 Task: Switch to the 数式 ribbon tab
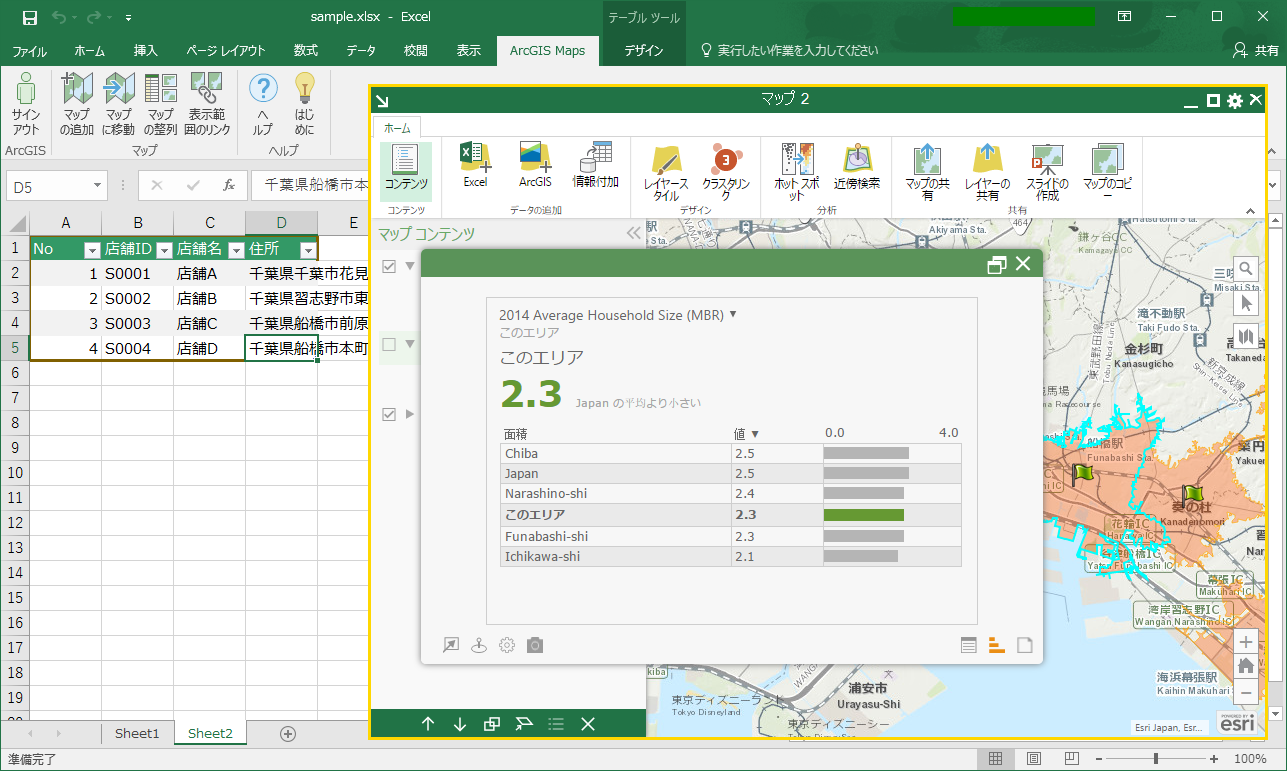(306, 51)
